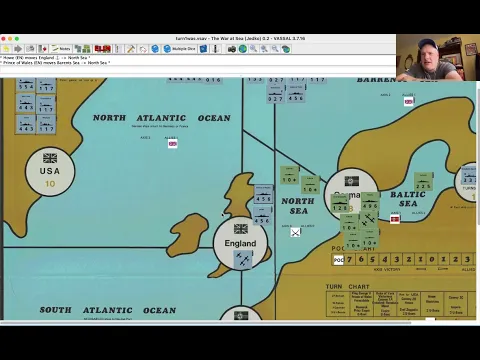Click the first magnifier zoom icon
The height and width of the screenshot is (360, 480).
[254, 49]
